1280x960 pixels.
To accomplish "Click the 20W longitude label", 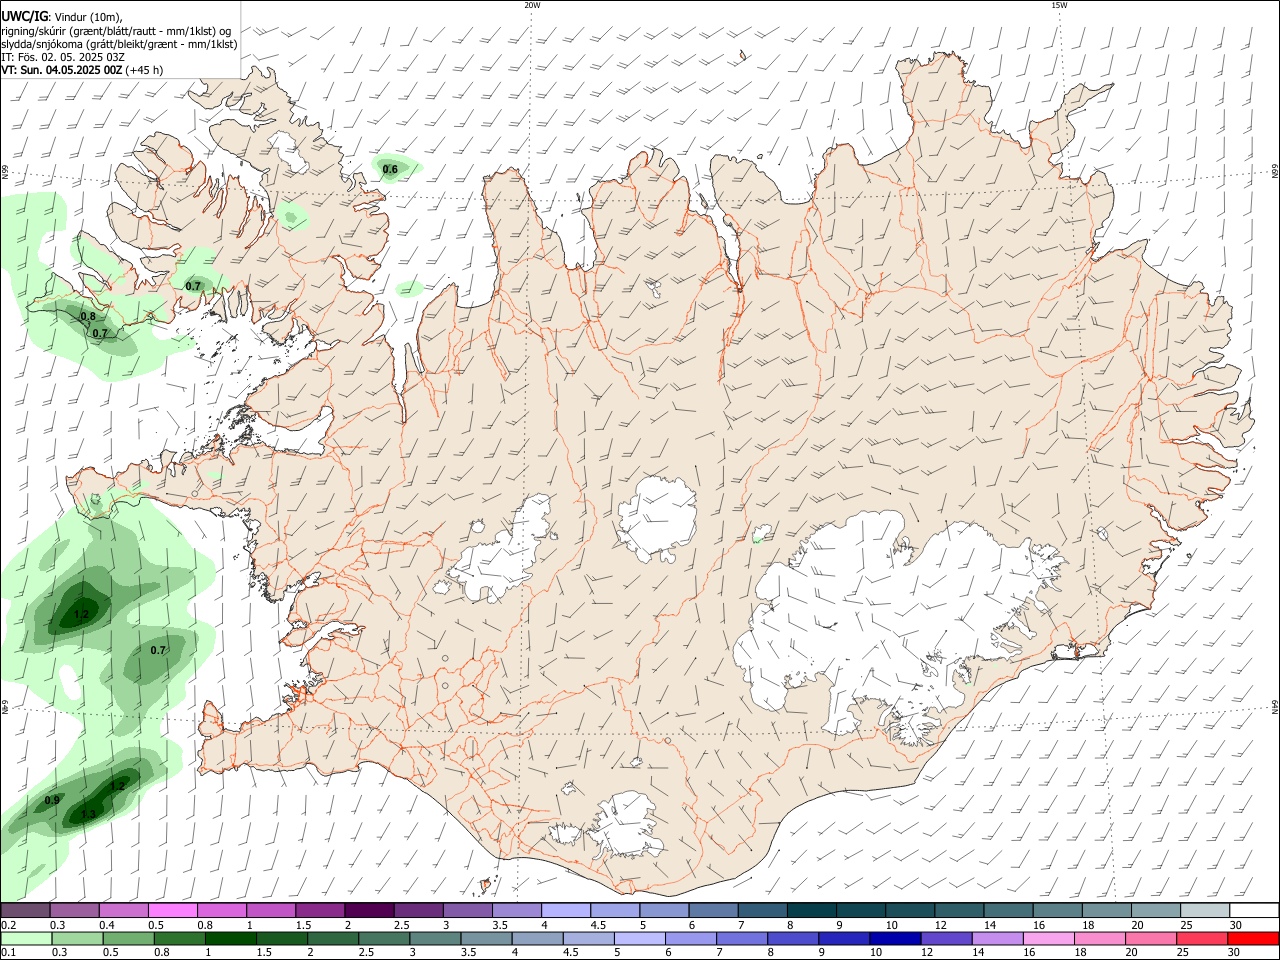I will click(532, 5).
